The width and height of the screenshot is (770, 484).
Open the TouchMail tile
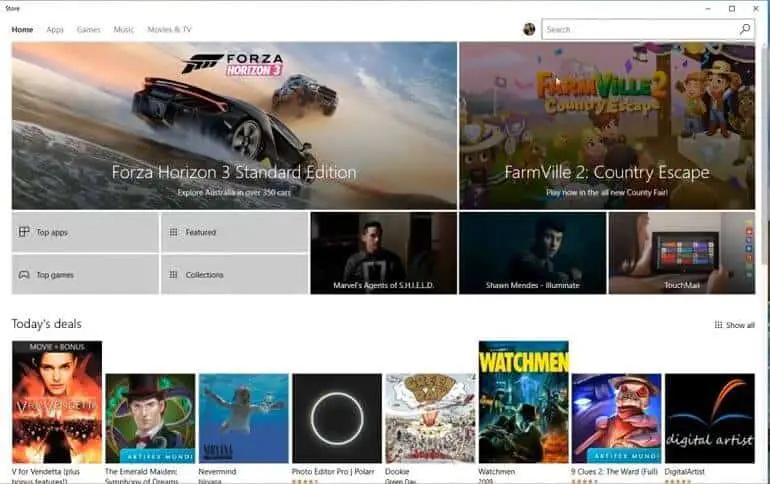682,253
